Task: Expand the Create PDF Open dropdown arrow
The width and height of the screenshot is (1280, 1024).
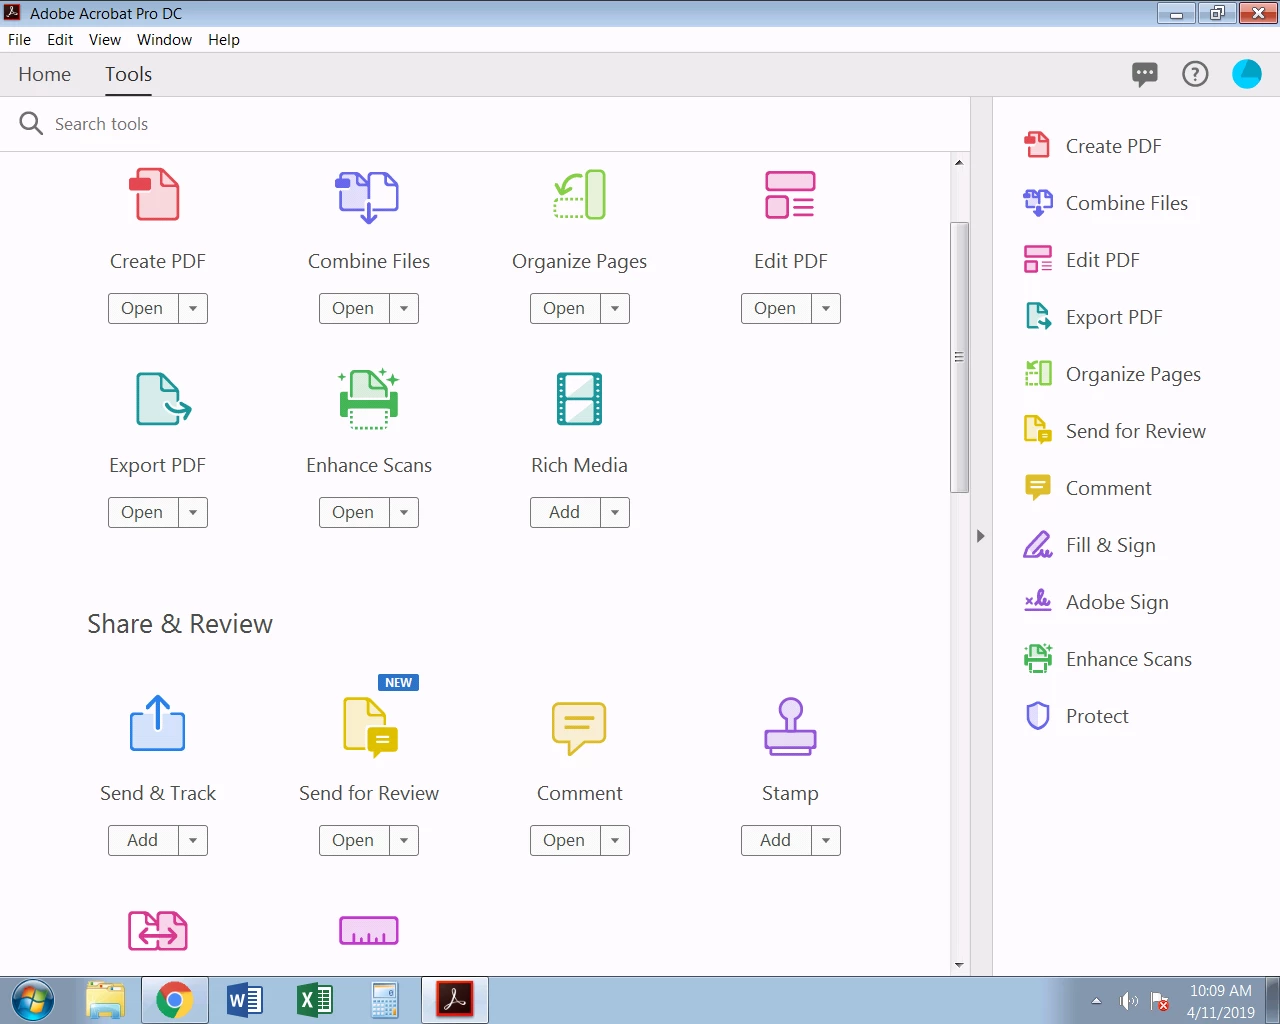Action: click(x=193, y=308)
